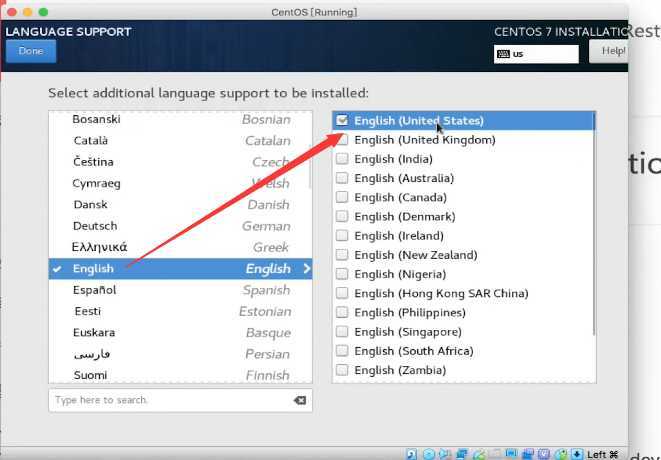
Task: Click the yellow minimize button of CentOS window
Action: [27, 12]
